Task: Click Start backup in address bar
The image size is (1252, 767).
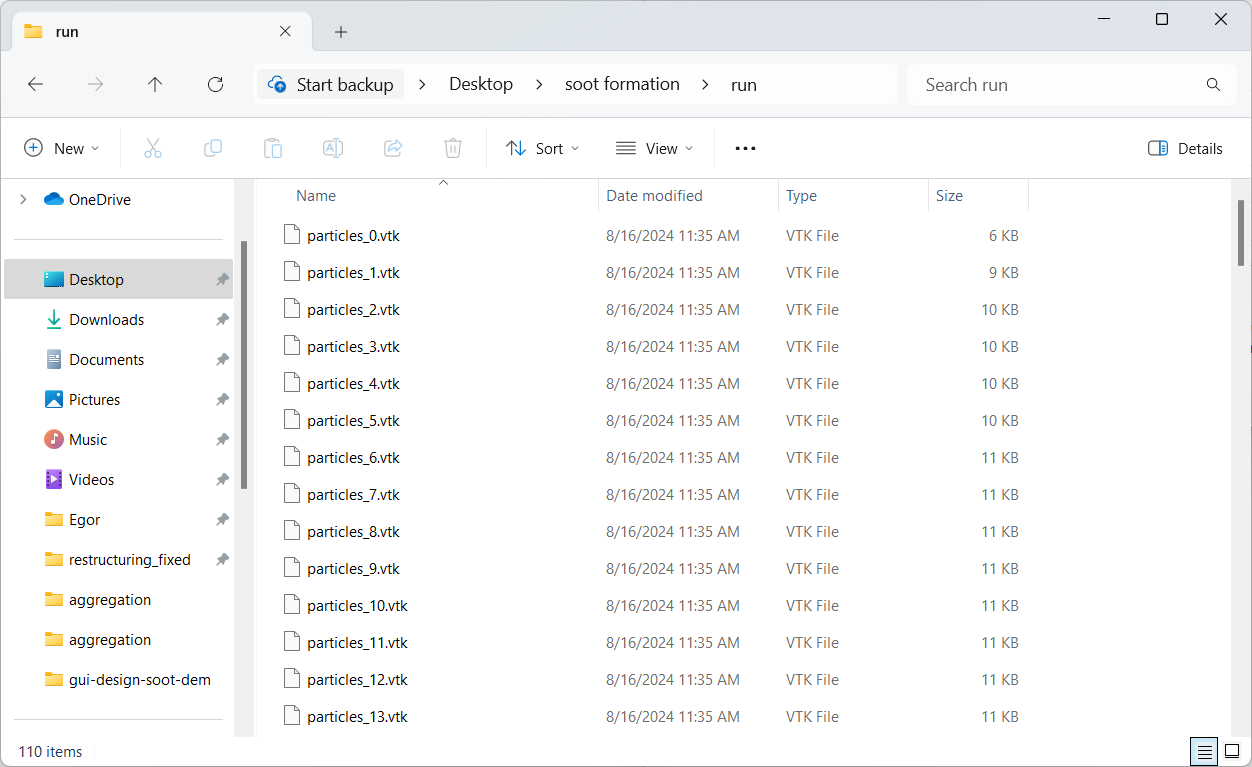Action: pyautogui.click(x=332, y=85)
